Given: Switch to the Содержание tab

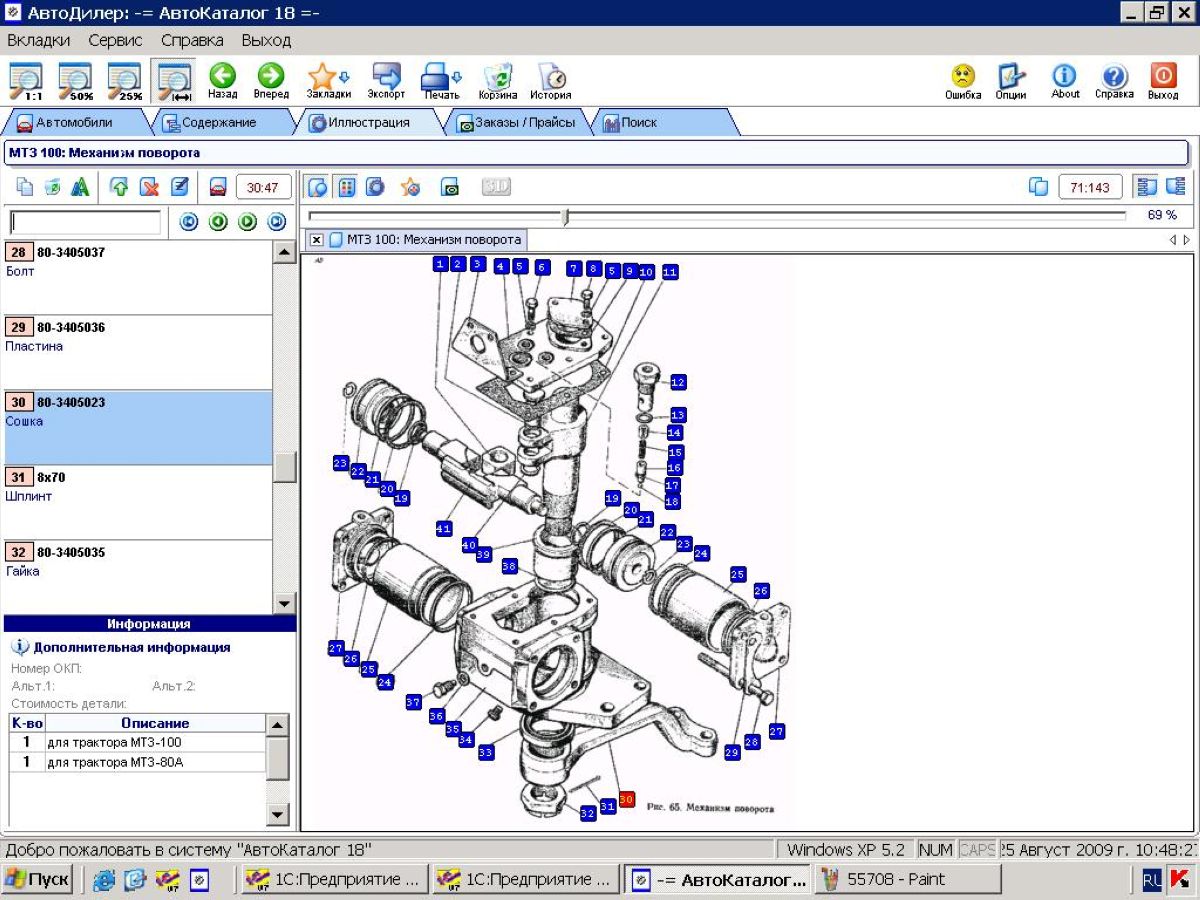Looking at the screenshot, I should [218, 123].
